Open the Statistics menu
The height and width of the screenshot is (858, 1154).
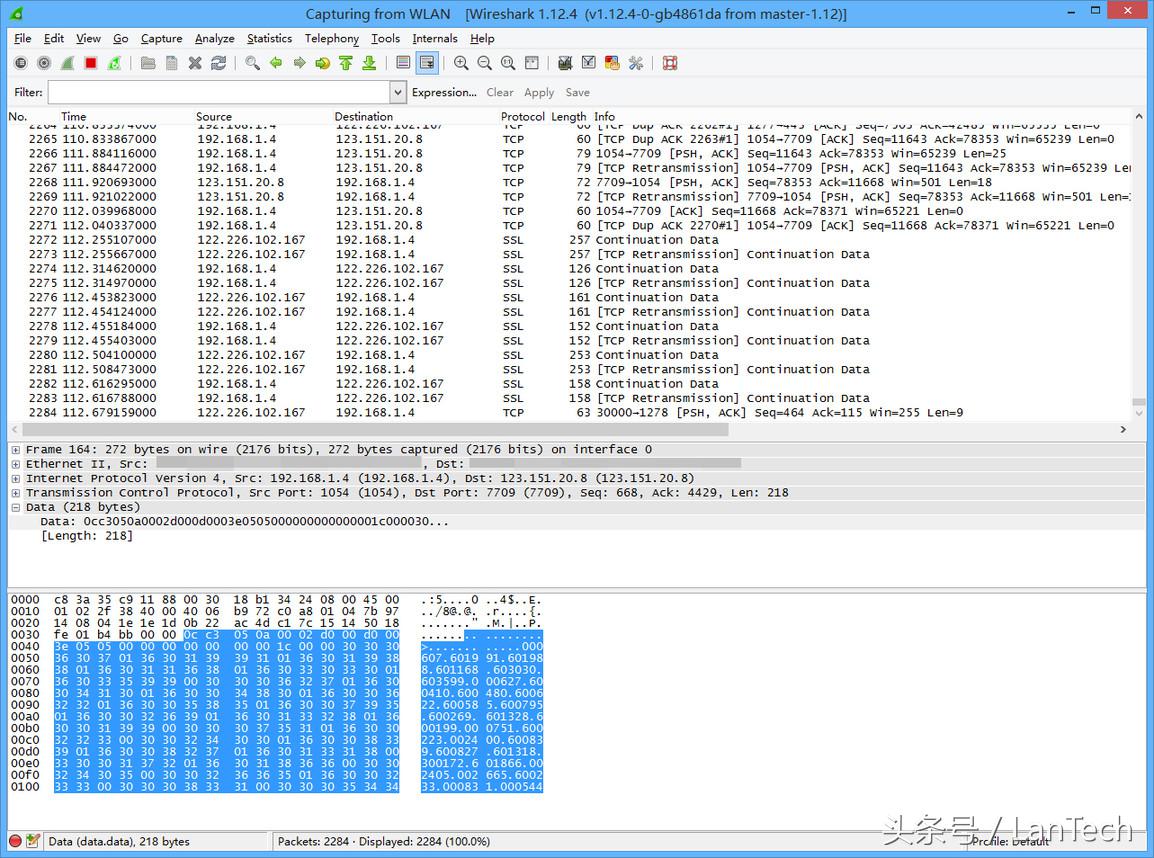(269, 38)
